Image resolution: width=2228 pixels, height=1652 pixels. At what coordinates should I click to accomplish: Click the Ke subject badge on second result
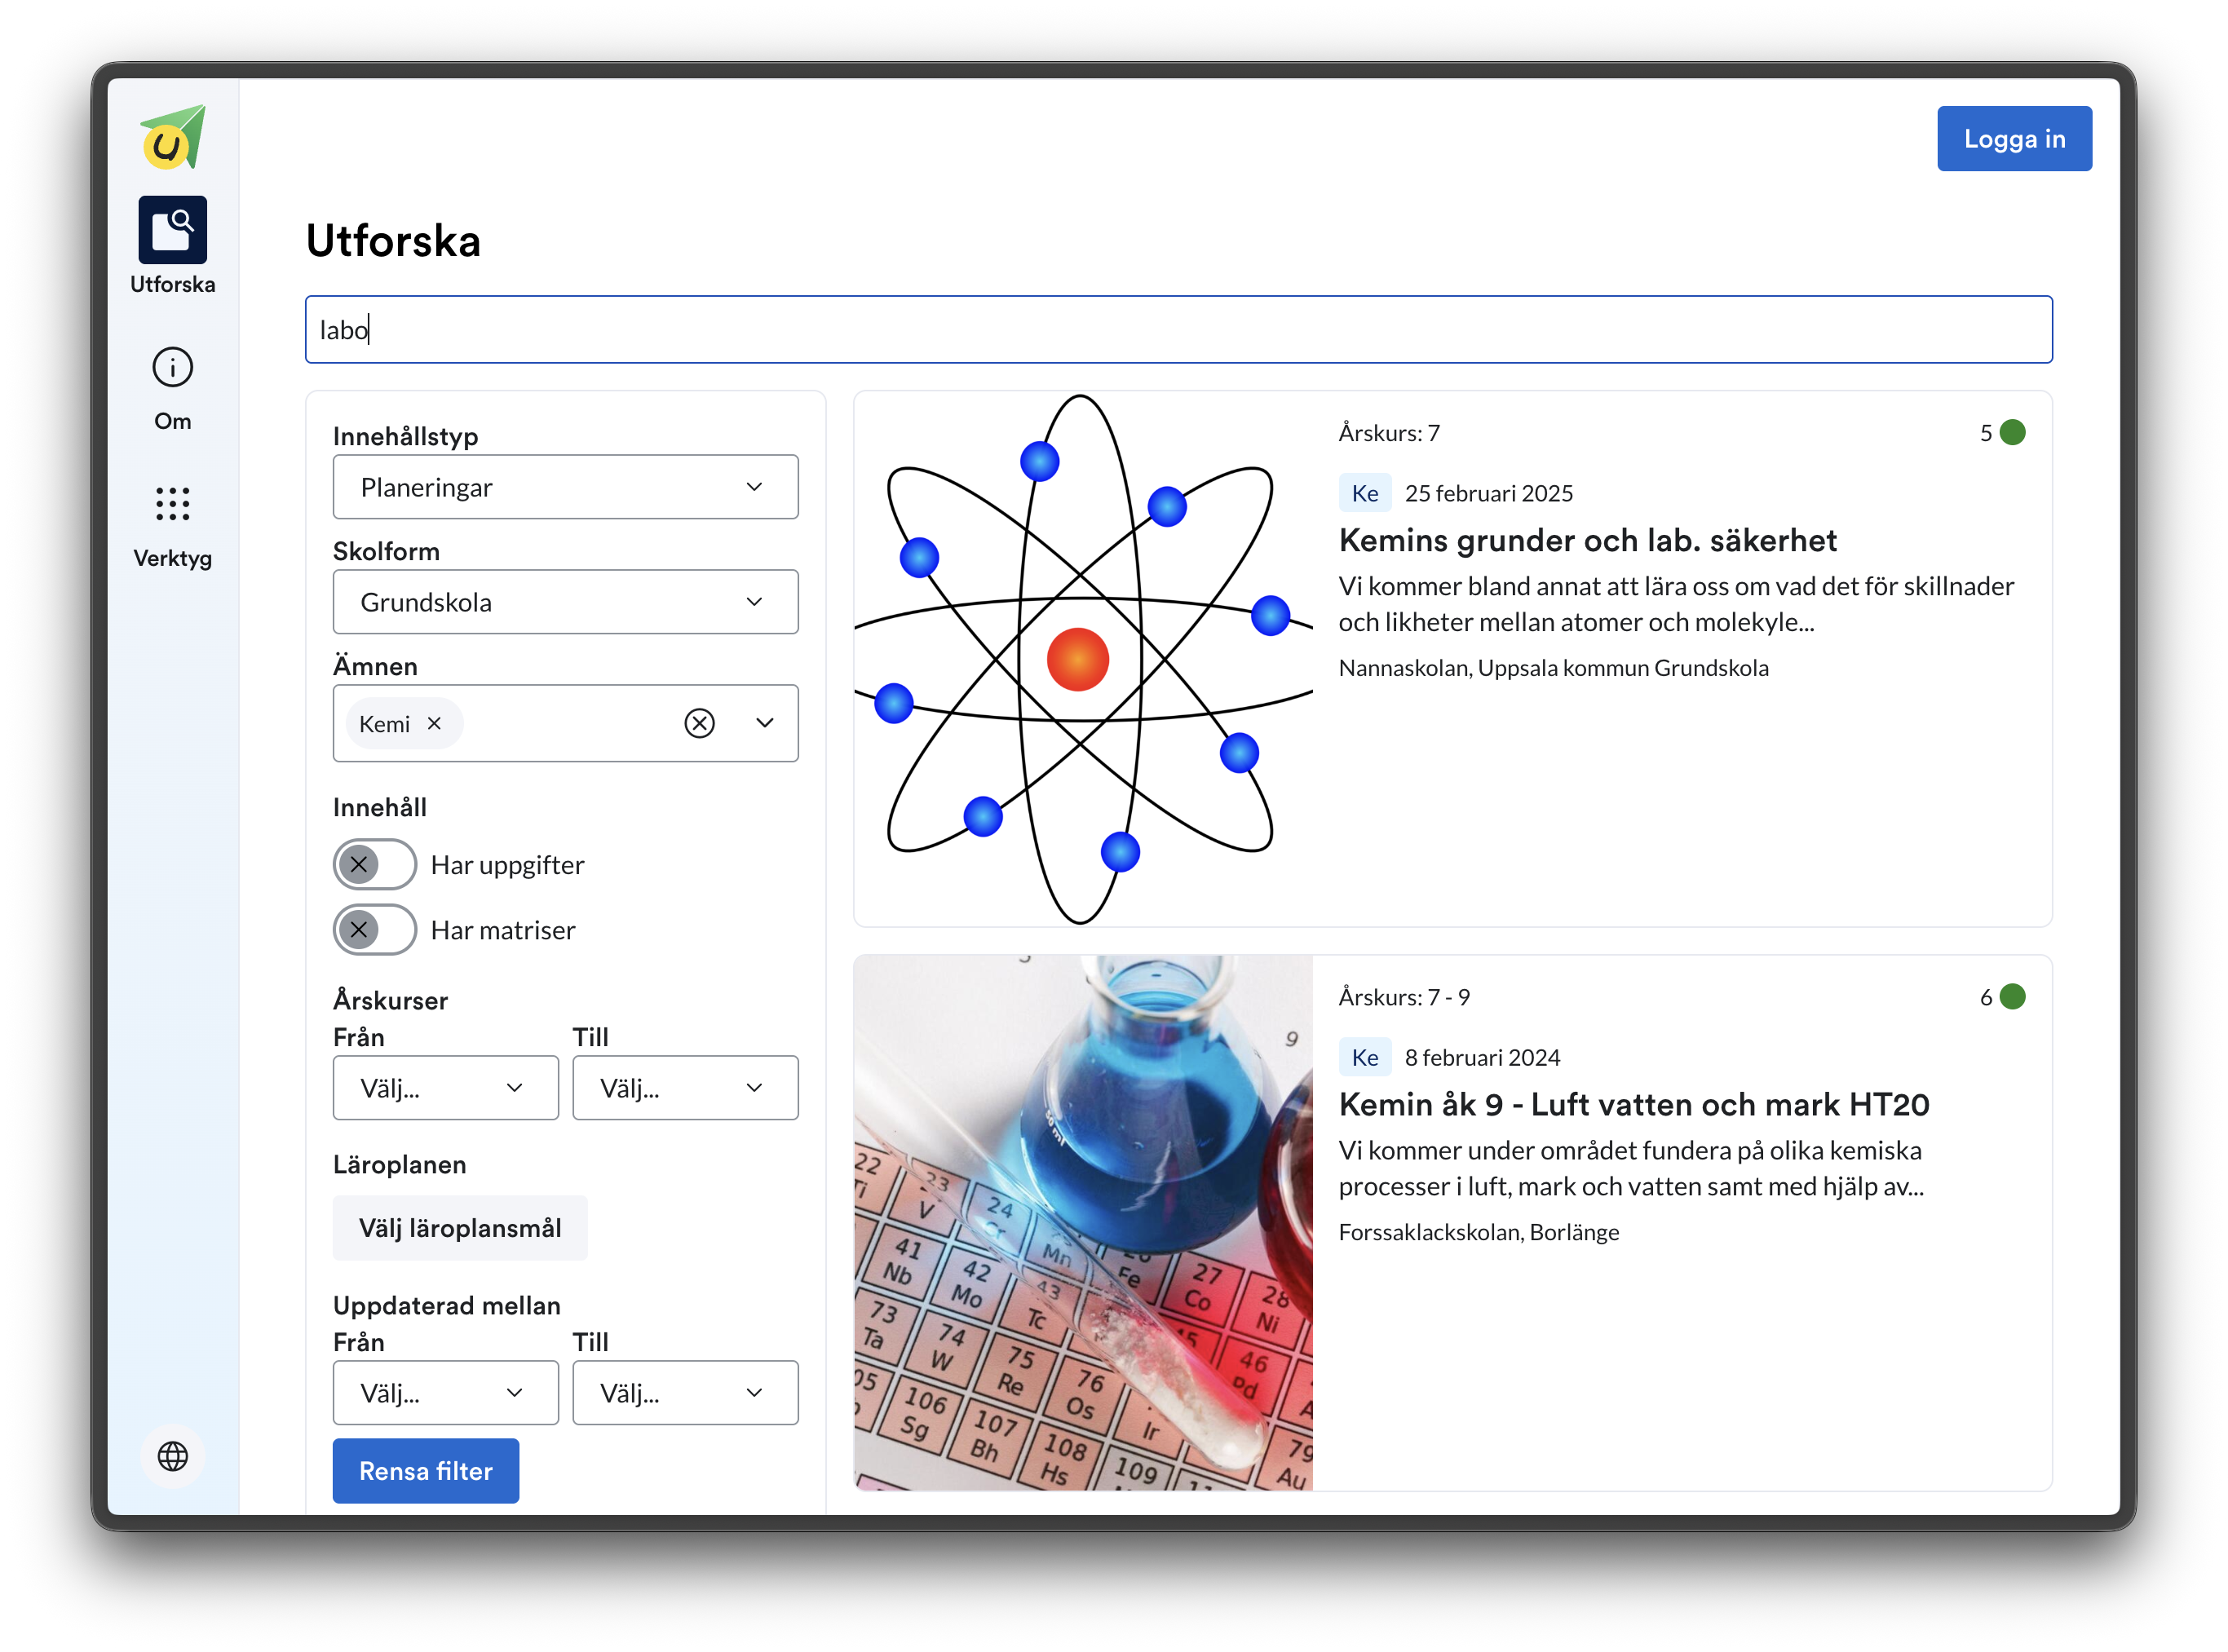pyautogui.click(x=1364, y=1057)
